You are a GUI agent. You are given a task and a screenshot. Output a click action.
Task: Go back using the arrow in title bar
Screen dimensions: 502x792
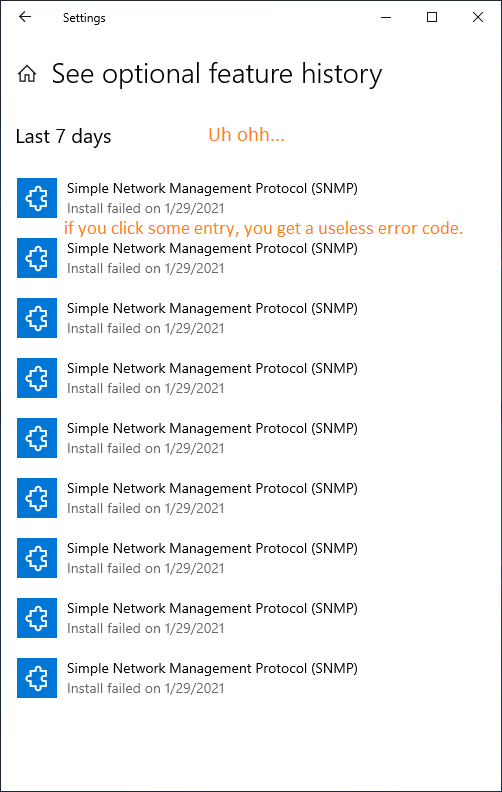pyautogui.click(x=25, y=17)
